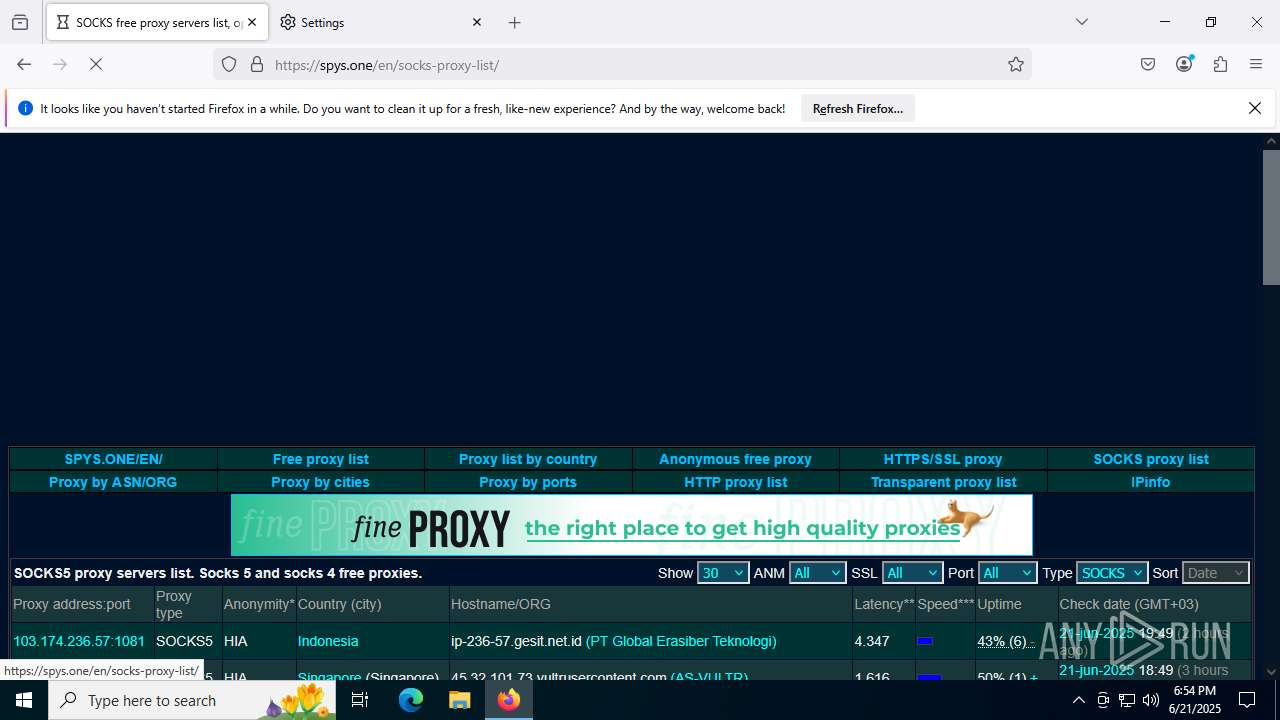
Task: Open Task View on the taskbar
Action: pyautogui.click(x=360, y=700)
